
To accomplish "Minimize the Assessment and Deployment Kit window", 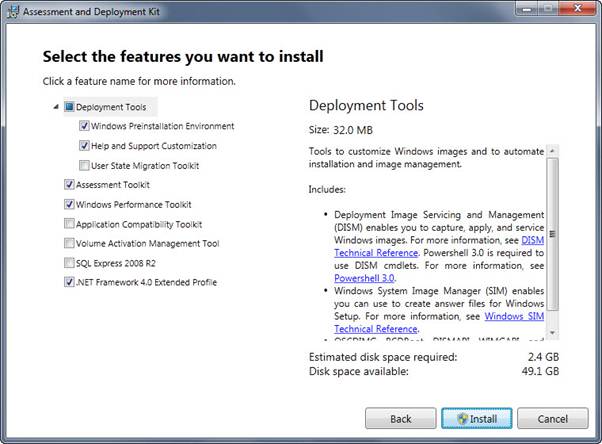I will [x=526, y=8].
